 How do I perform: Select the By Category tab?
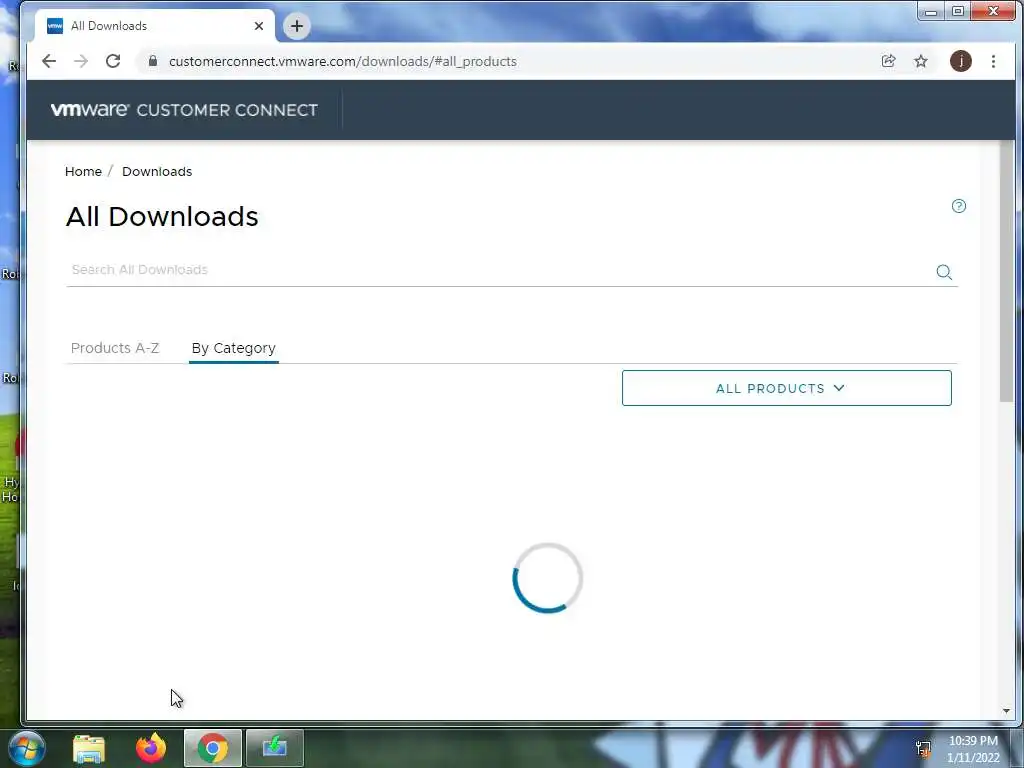point(234,348)
